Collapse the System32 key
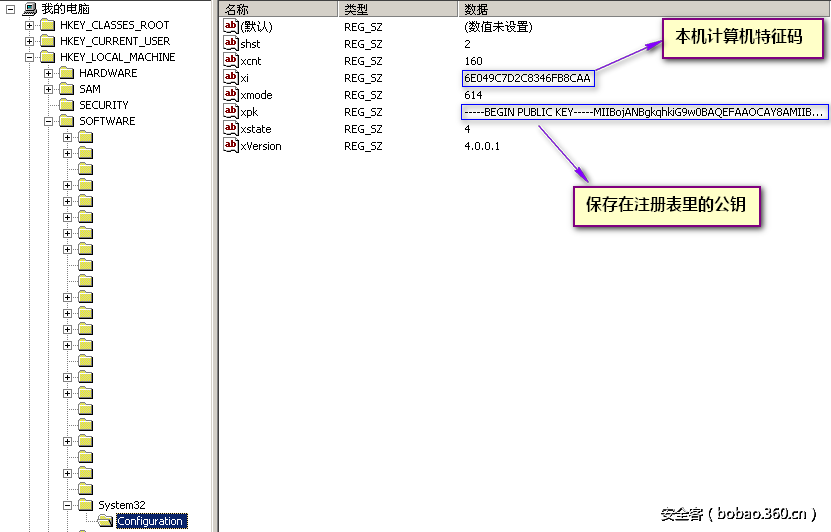 [x=67, y=505]
